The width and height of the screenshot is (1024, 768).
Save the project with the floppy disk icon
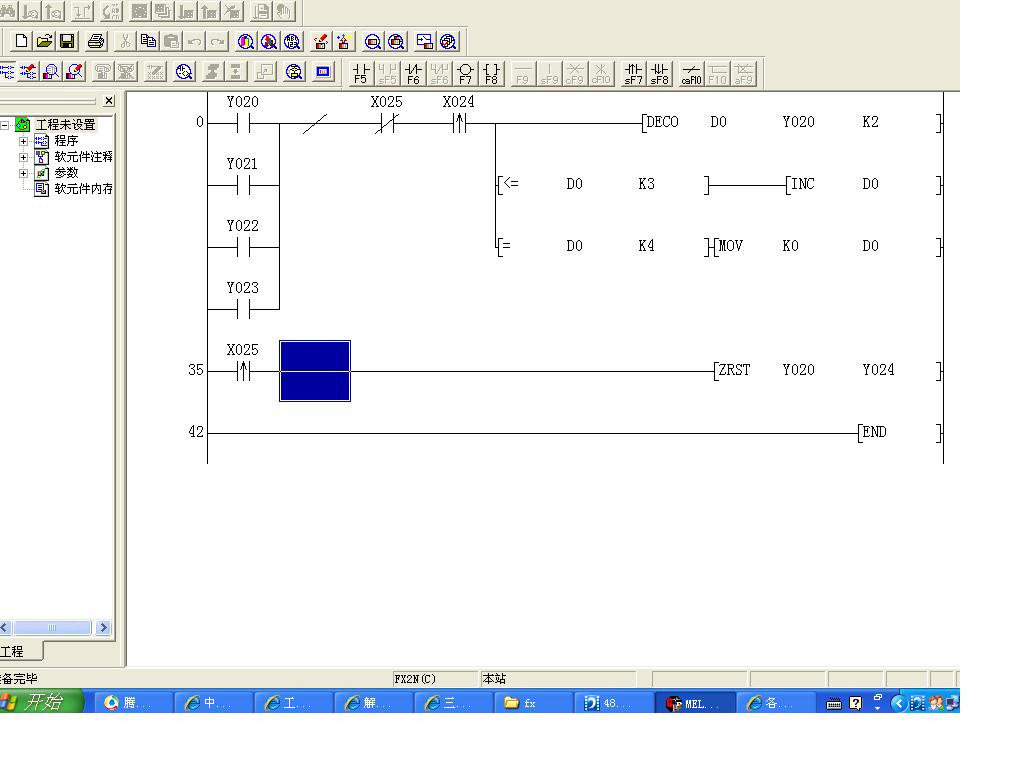68,41
